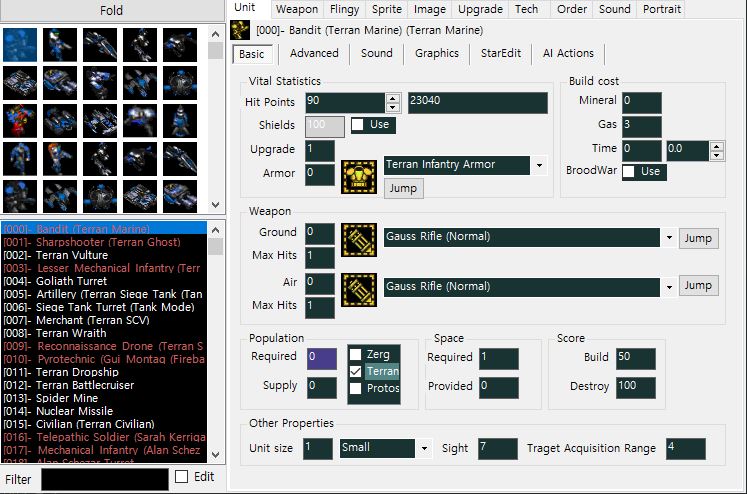This screenshot has height=494, width=747.
Task: Choose Science Vessel thumbnail in bottom row
Action: point(100,196)
